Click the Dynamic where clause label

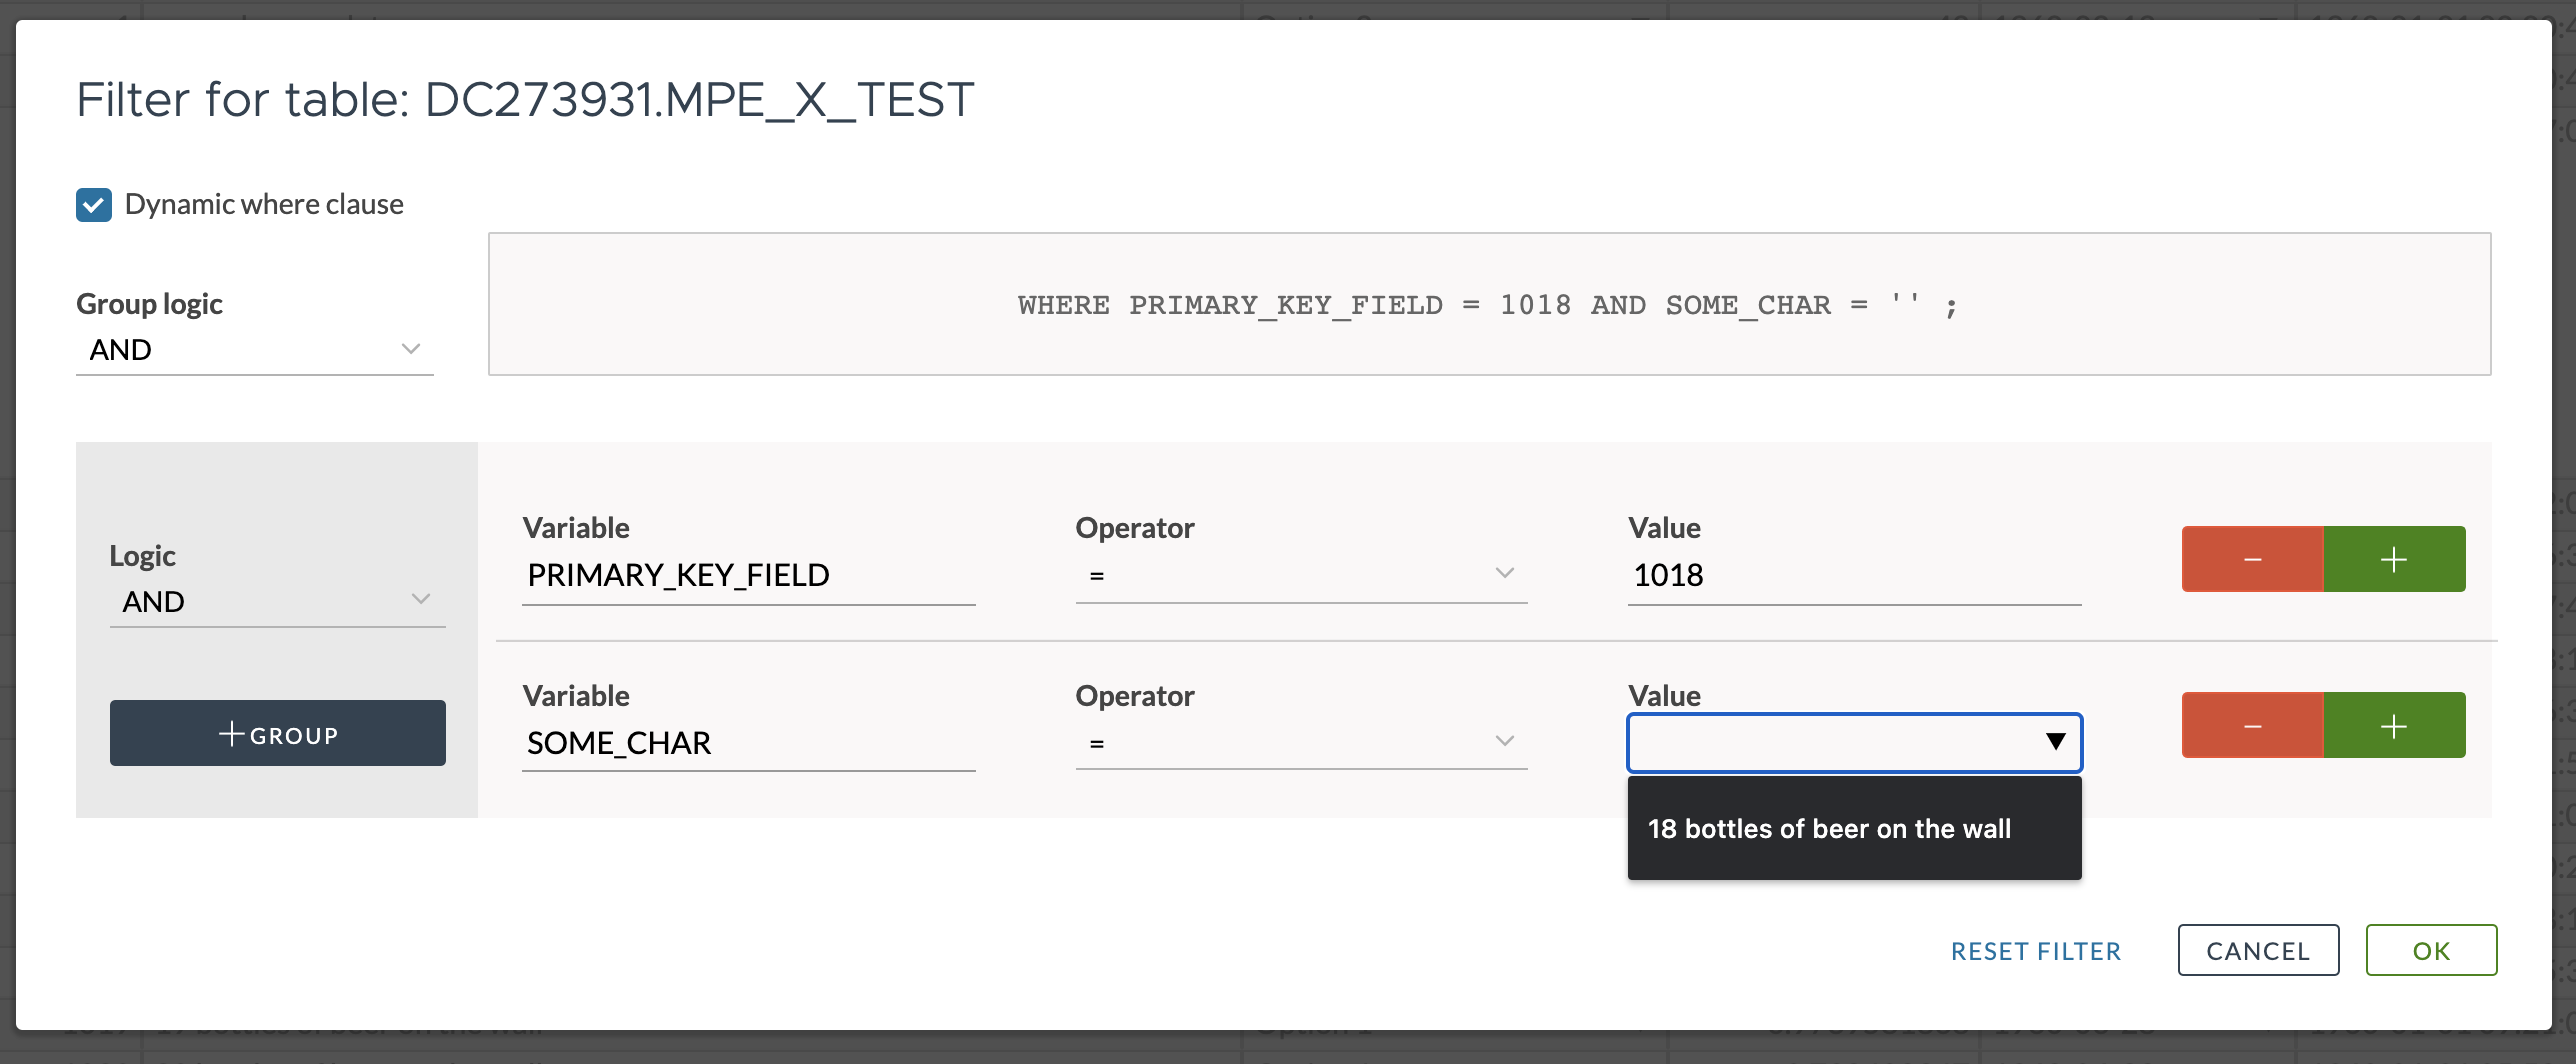[264, 205]
